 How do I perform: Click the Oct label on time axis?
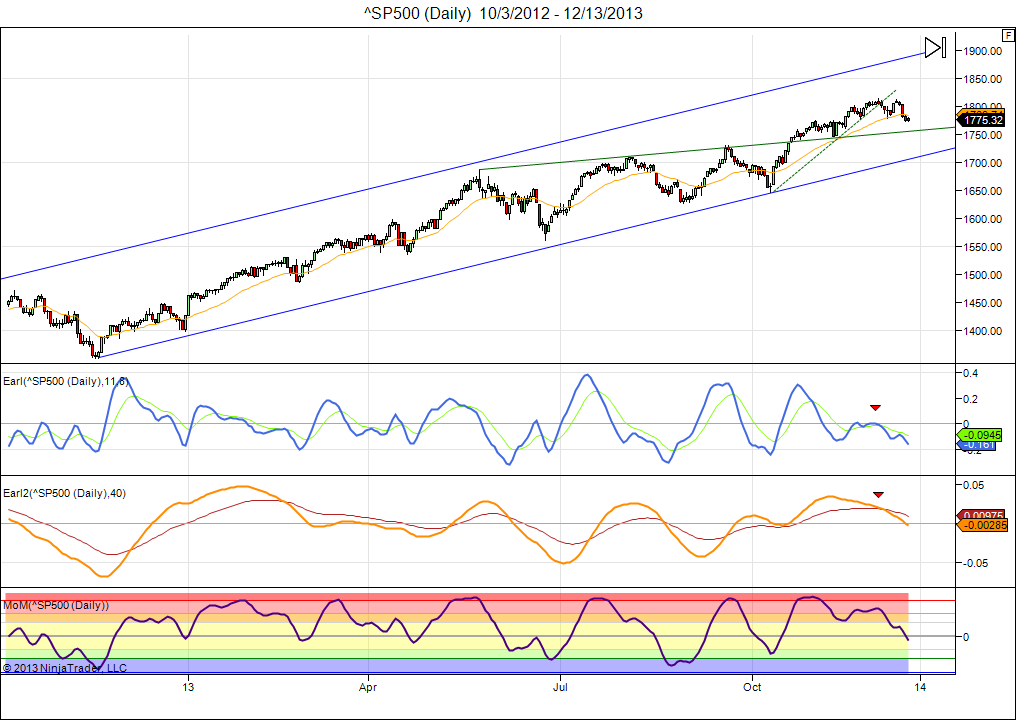[750, 687]
